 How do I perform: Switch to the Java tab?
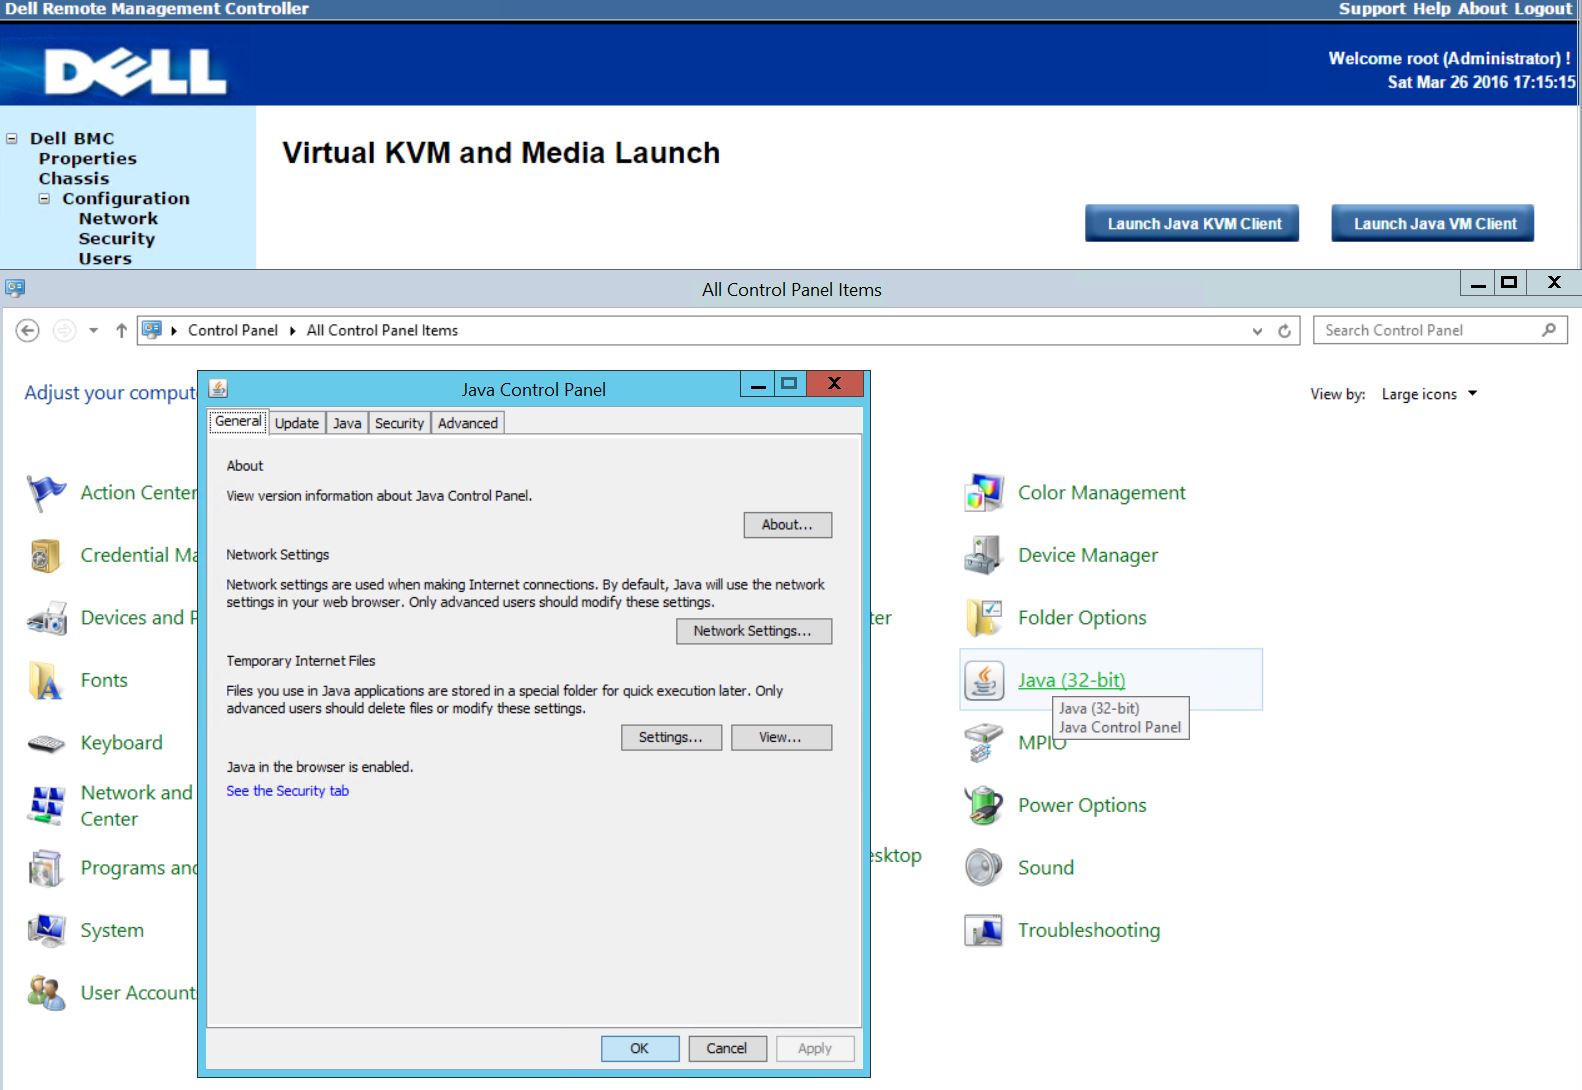347,423
